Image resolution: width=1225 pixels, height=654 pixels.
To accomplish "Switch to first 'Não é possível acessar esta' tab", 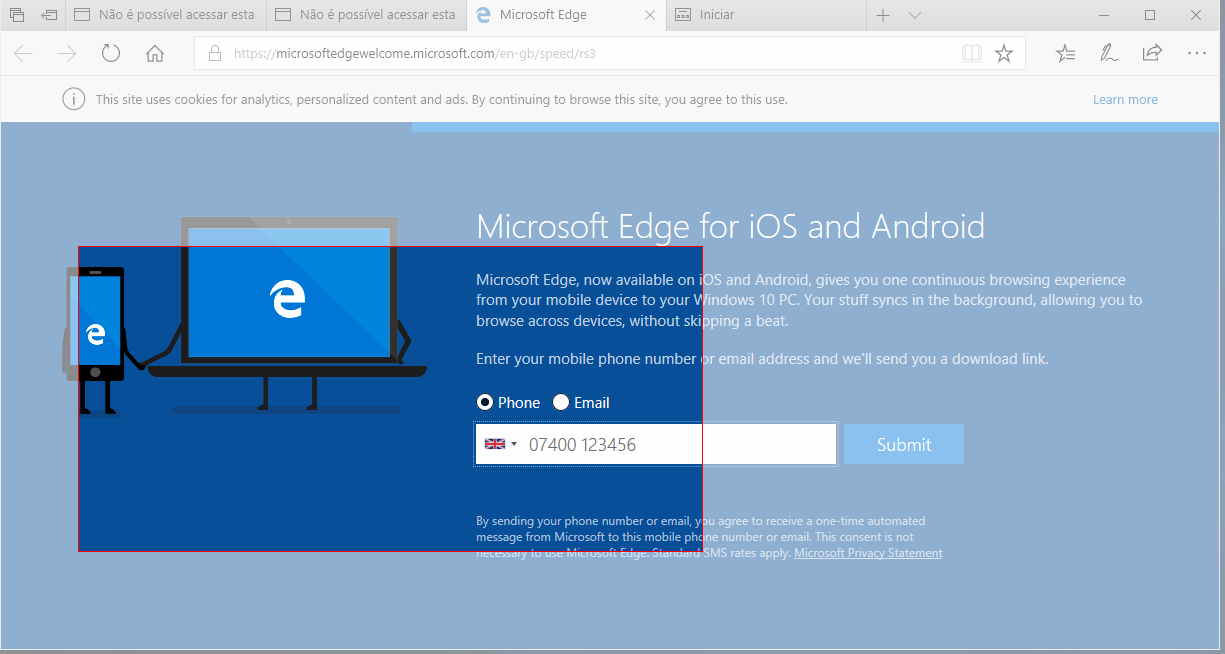I will [x=165, y=15].
